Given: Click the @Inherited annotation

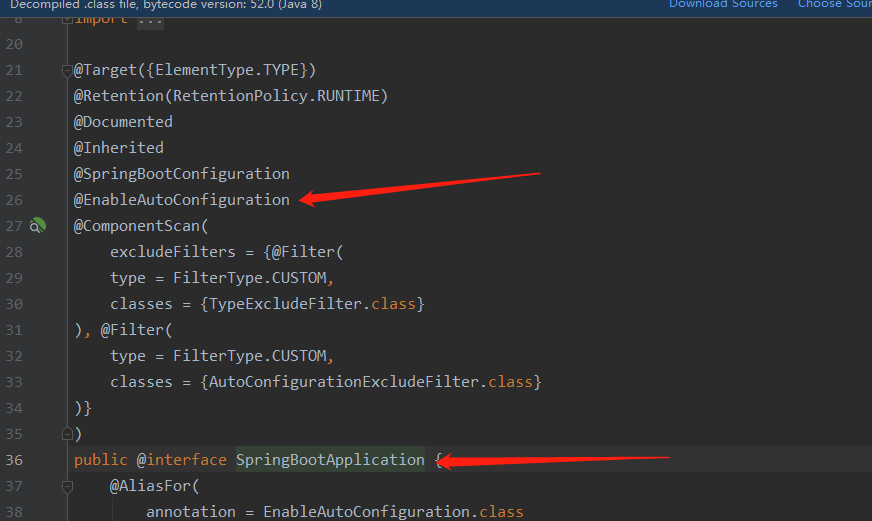Looking at the screenshot, I should [x=119, y=148].
